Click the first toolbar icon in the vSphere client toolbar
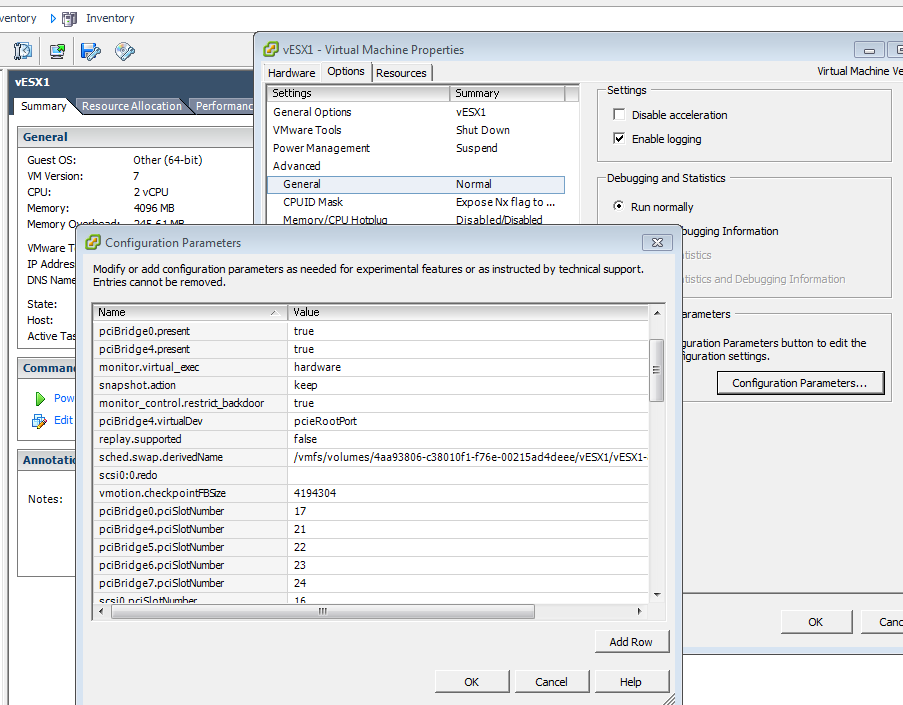The height and width of the screenshot is (705, 903). [23, 51]
